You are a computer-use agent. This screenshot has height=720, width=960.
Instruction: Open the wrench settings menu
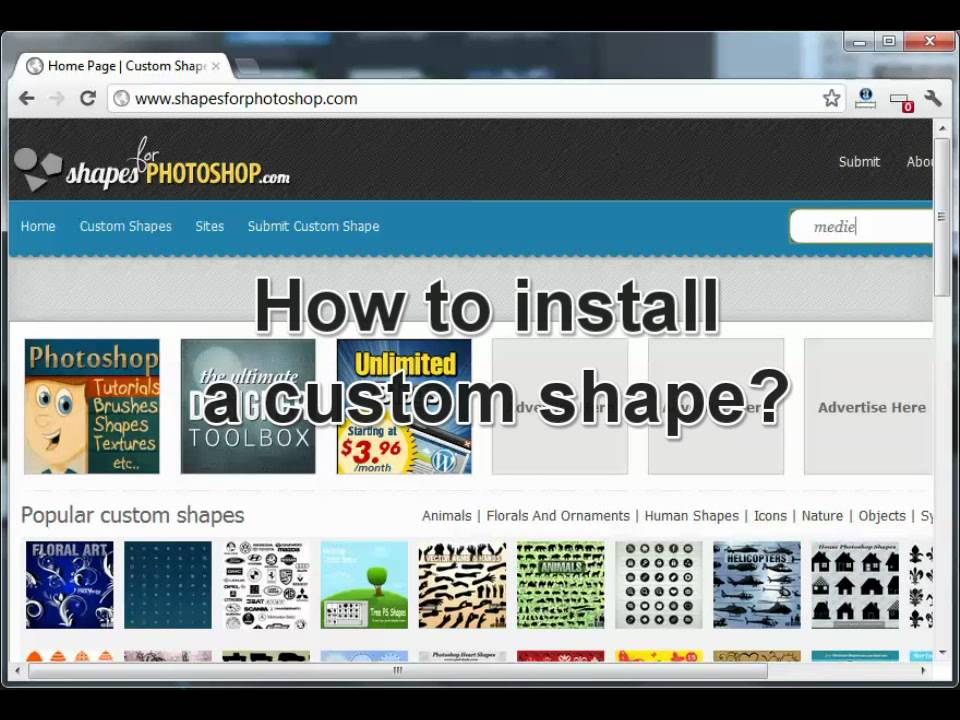(933, 98)
